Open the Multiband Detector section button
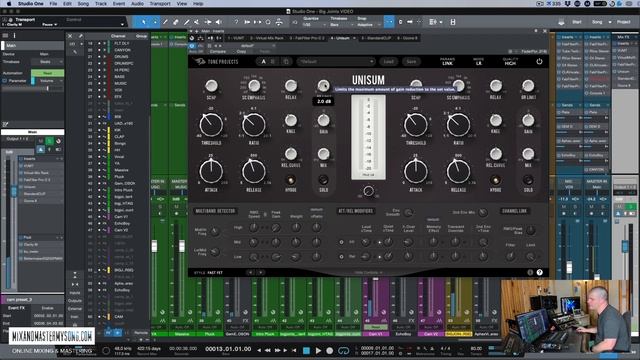Screen dimensions: 640x360 coord(215,211)
